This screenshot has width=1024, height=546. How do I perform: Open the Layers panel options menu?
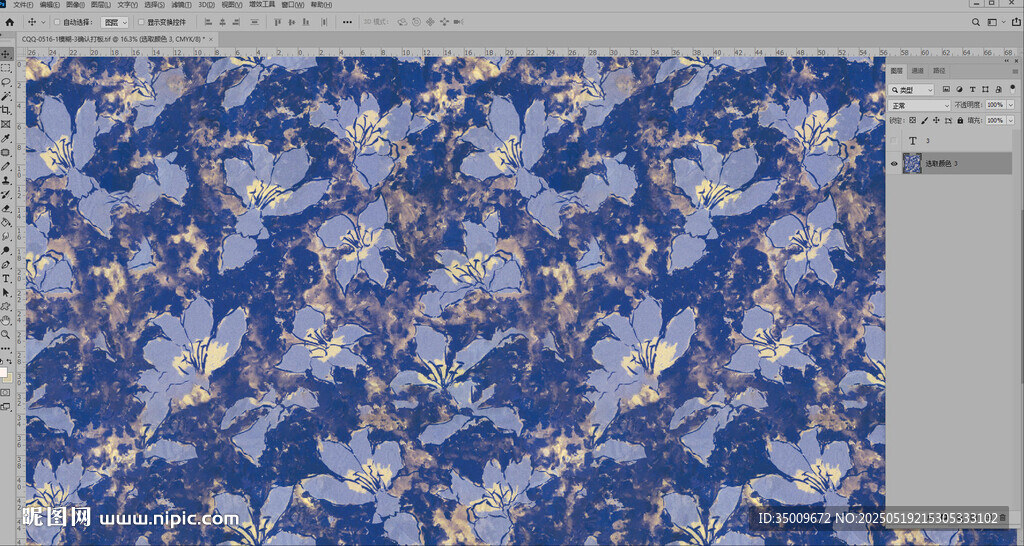click(x=1016, y=71)
